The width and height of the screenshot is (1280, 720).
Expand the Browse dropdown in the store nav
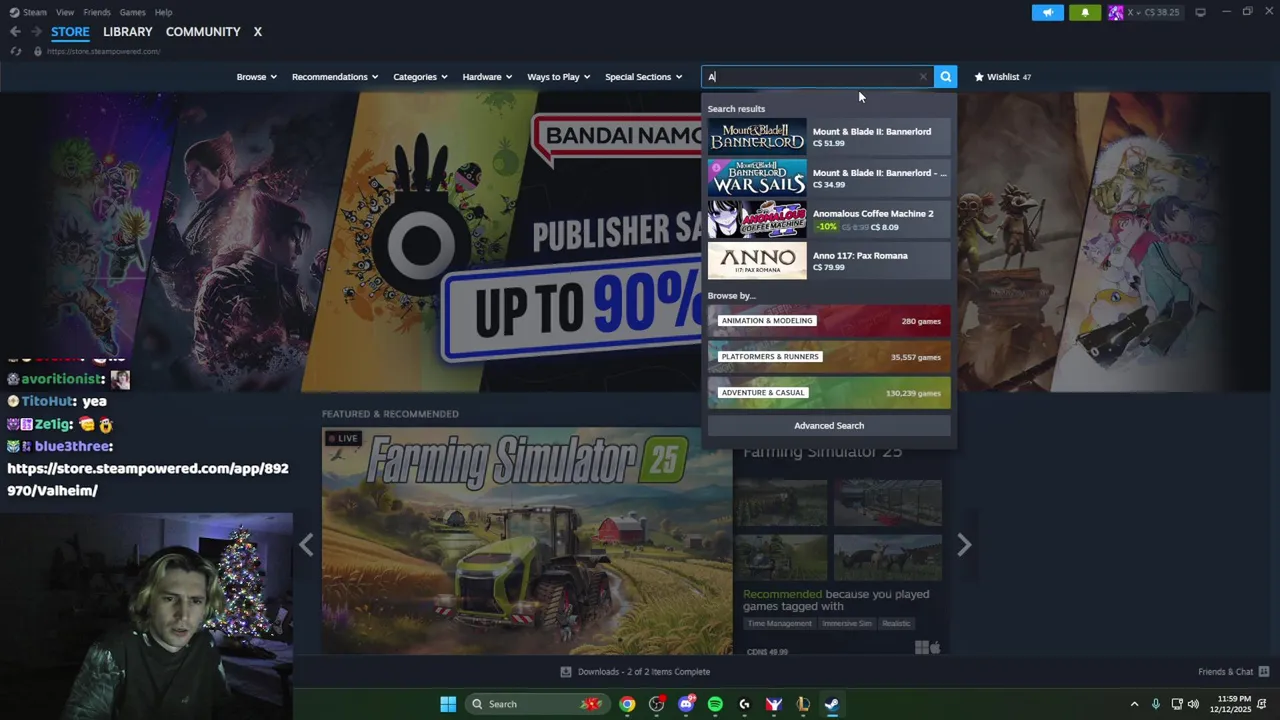256,77
